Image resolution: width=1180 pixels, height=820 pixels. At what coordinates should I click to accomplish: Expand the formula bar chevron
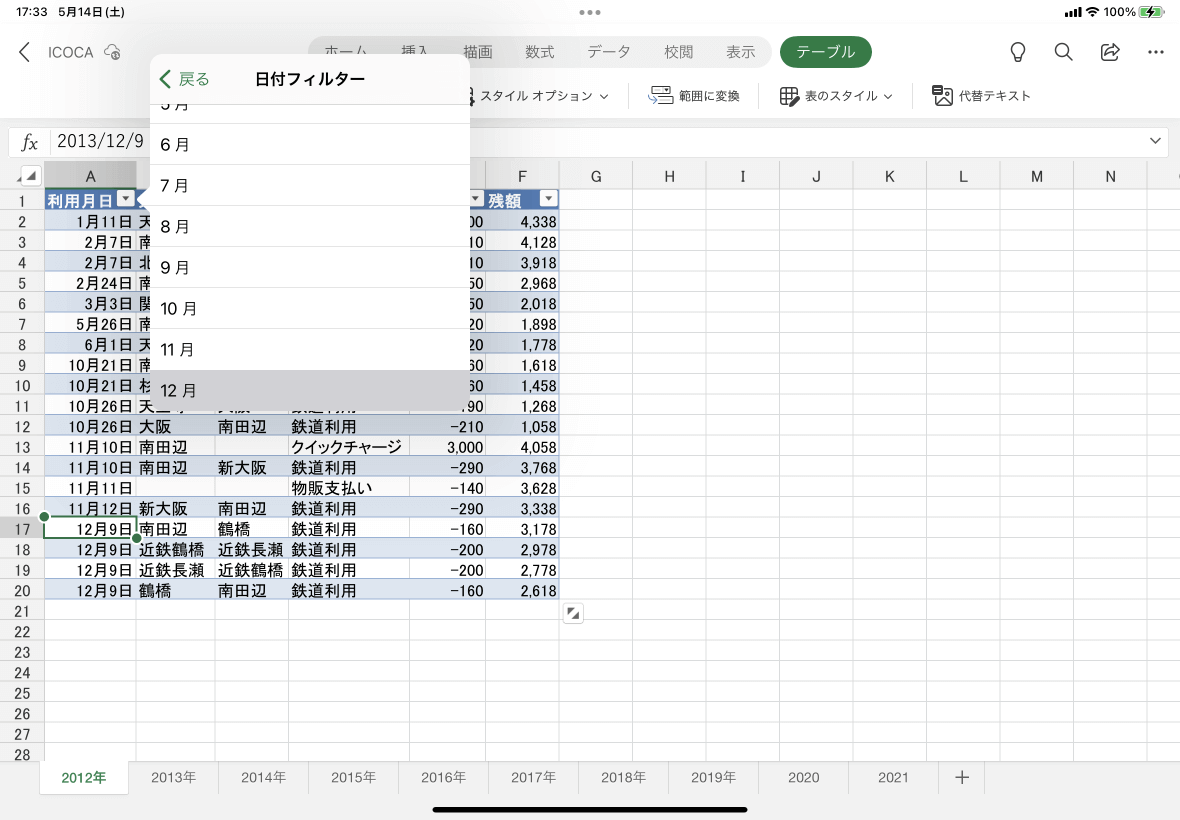(x=1155, y=141)
